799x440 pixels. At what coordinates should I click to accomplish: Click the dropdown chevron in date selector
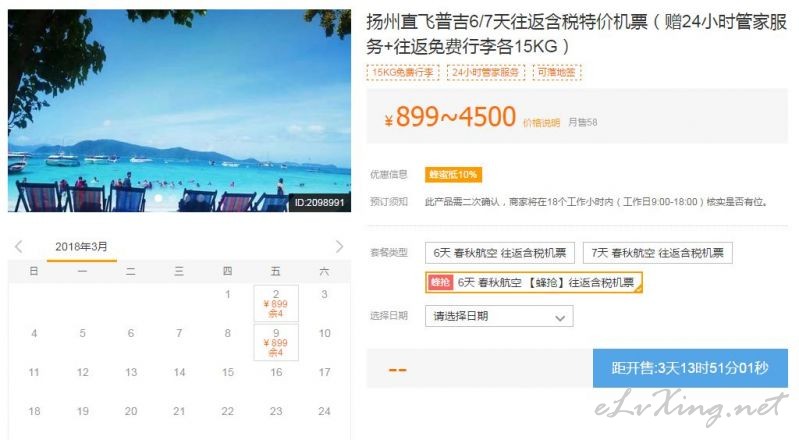coord(560,318)
